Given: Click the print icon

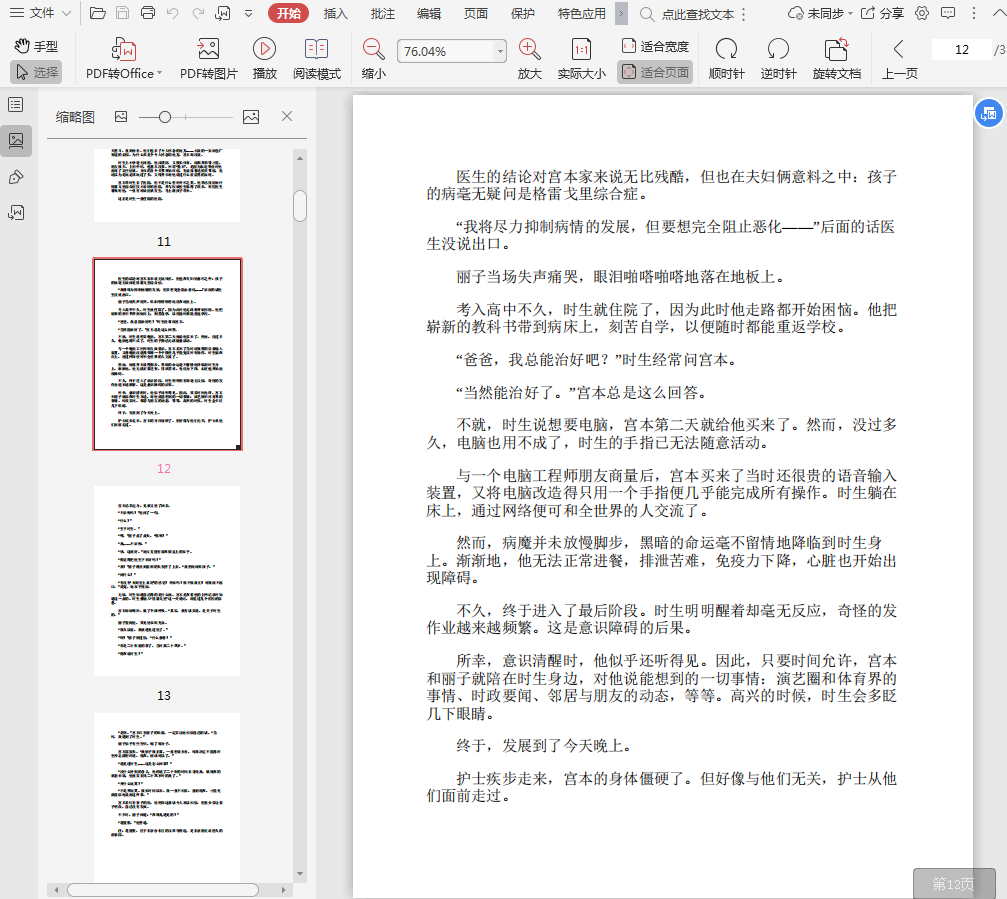Looking at the screenshot, I should 148,13.
